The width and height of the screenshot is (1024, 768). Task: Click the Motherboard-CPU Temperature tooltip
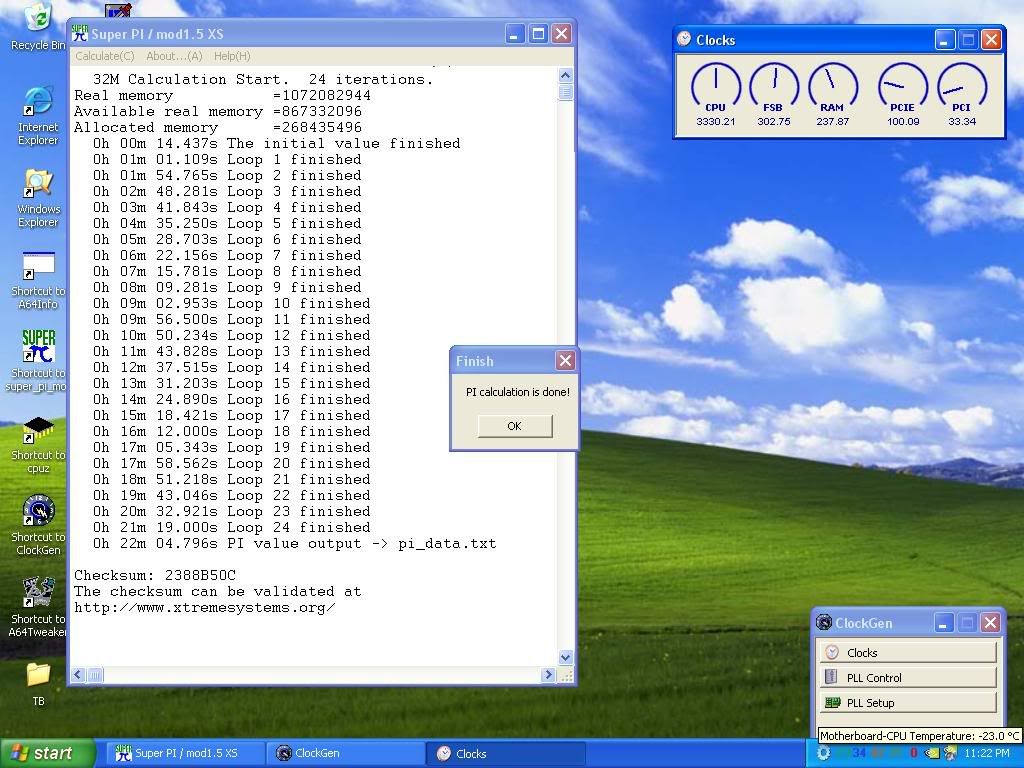(x=920, y=735)
